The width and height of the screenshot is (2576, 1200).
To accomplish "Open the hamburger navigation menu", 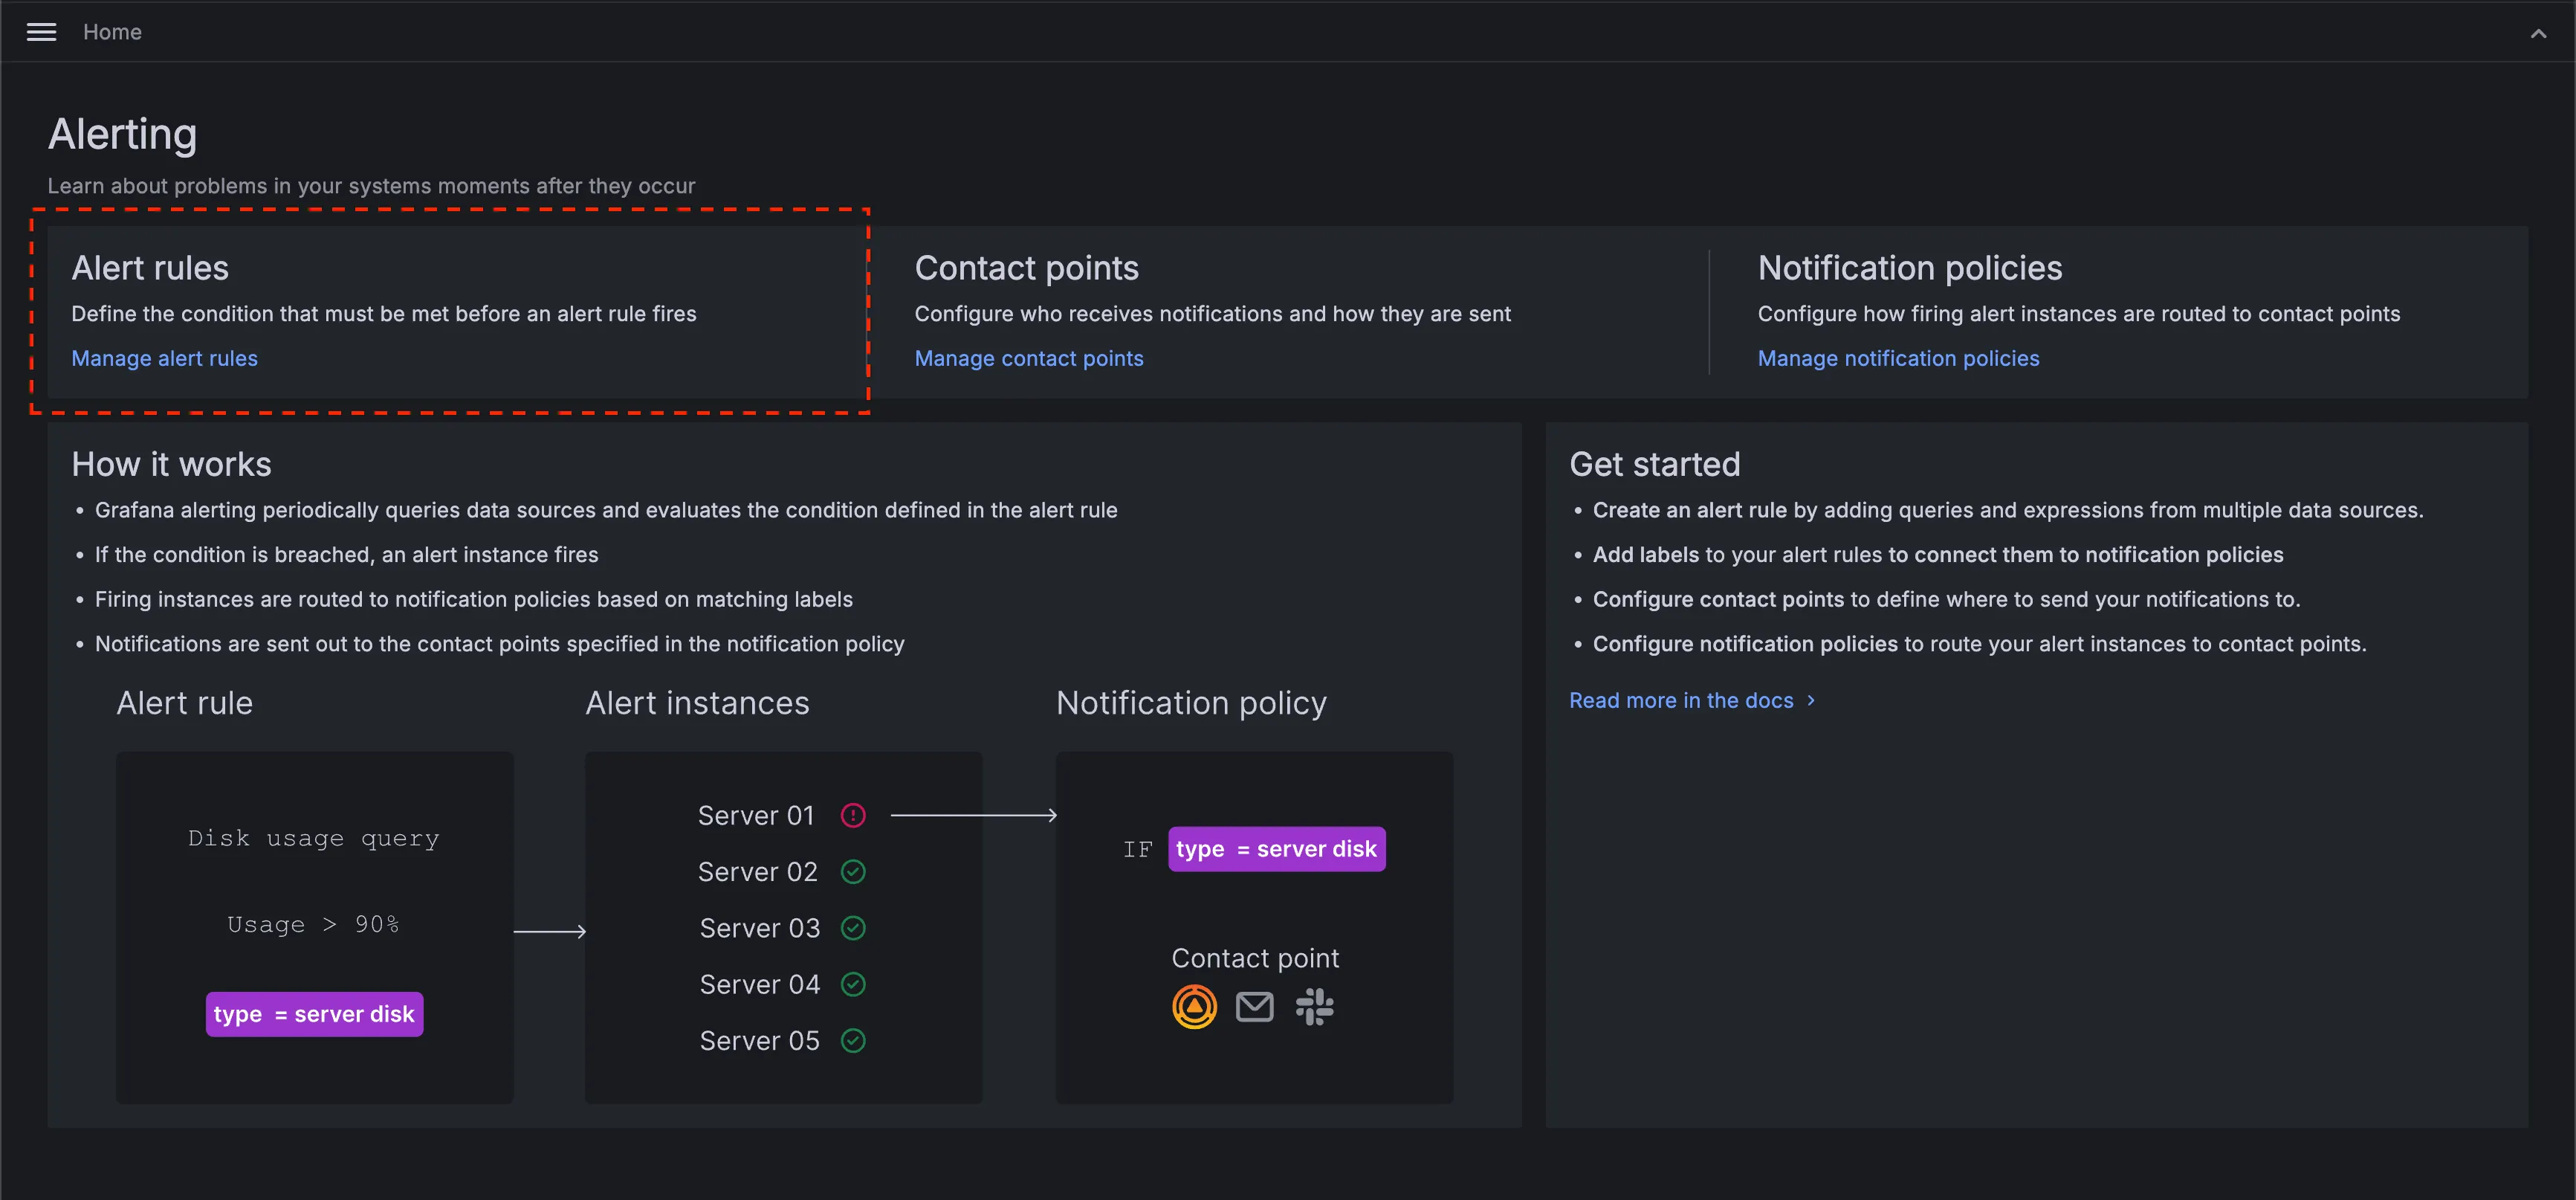I will tap(41, 32).
